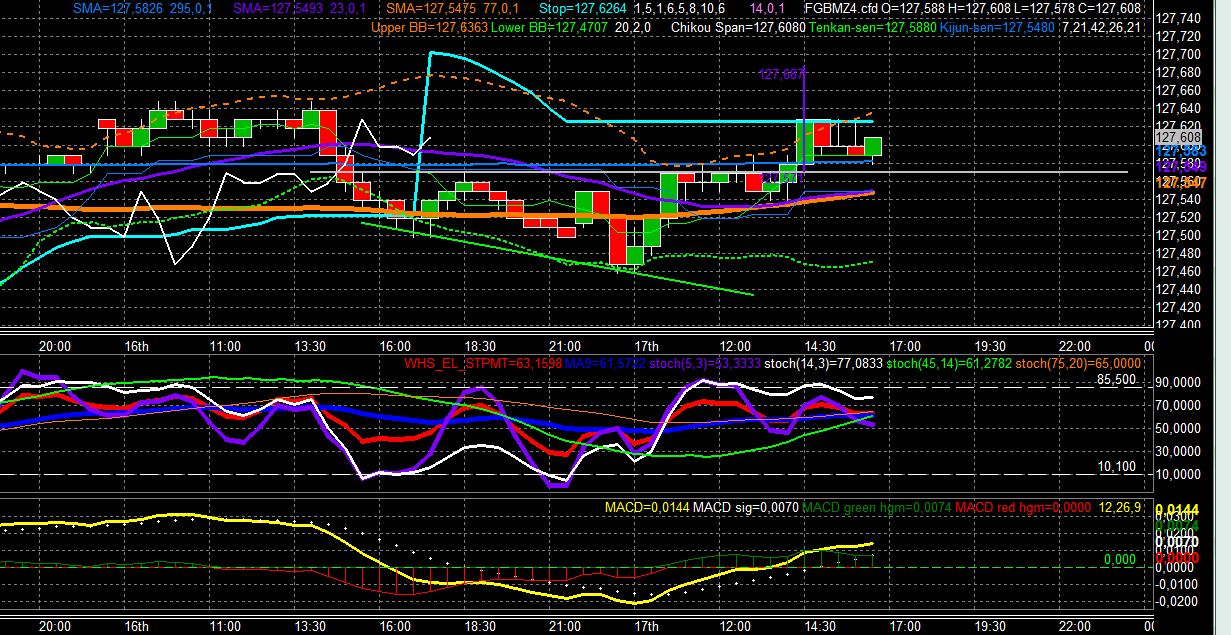Click the 85,500 overbought level label
1231x635 pixels.
1116,380
